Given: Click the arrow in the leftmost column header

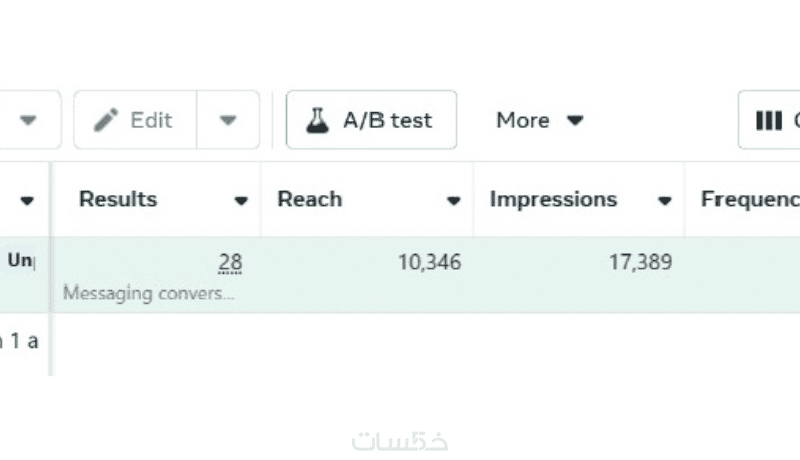Looking at the screenshot, I should [x=27, y=201].
